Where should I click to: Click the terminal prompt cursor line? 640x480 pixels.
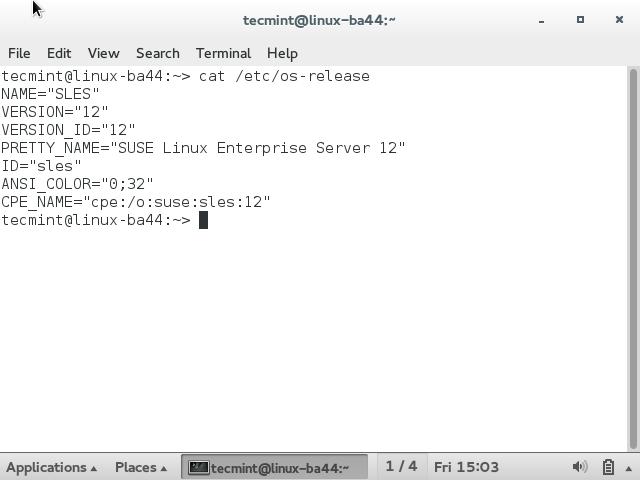tap(203, 220)
